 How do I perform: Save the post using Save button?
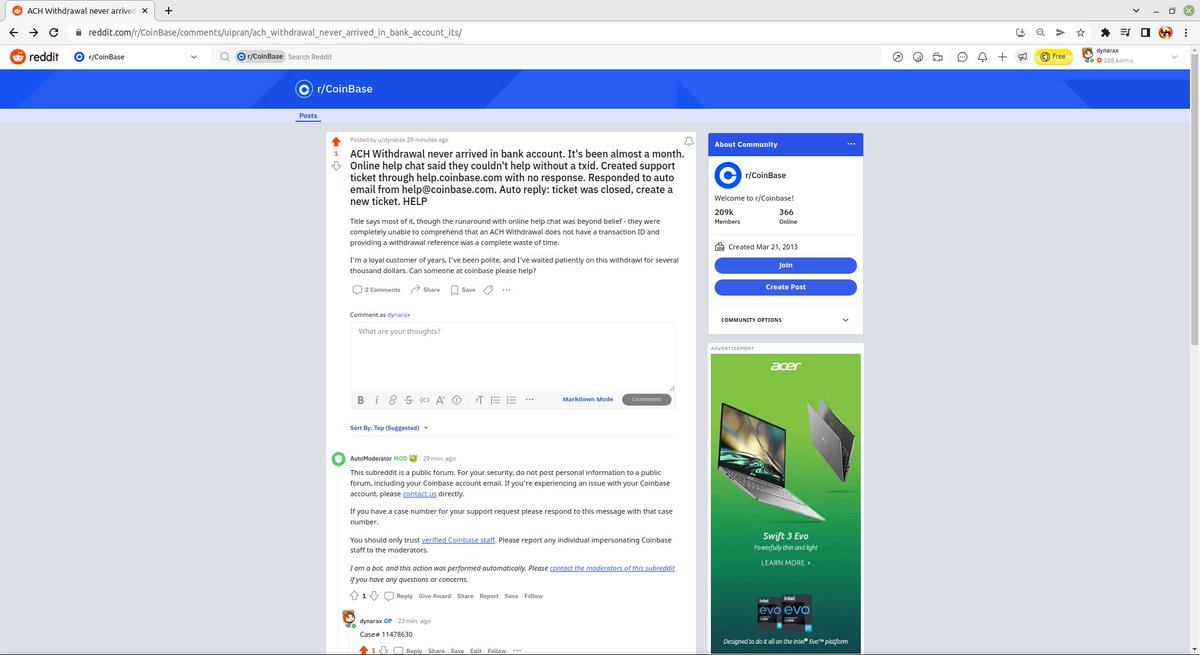[462, 290]
